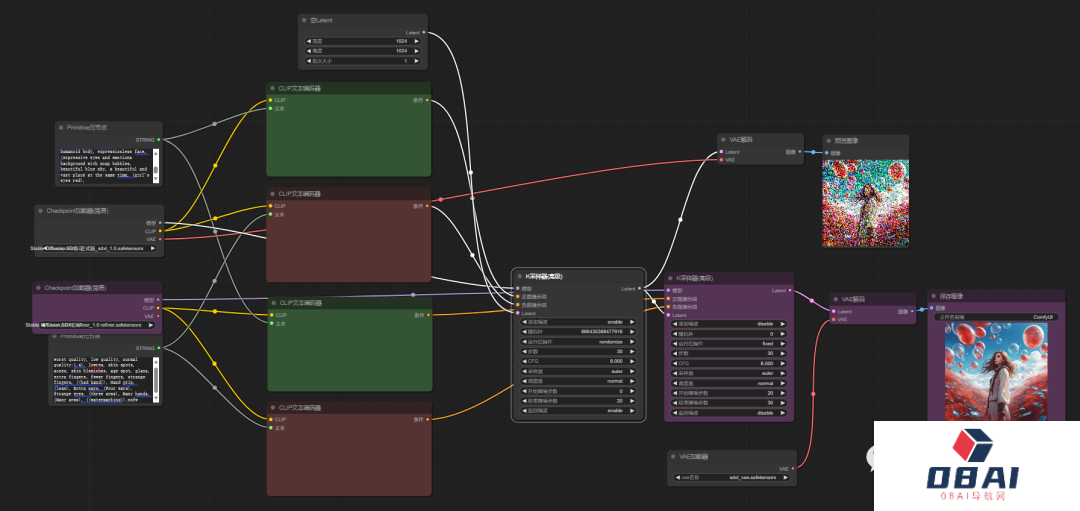The width and height of the screenshot is (1080, 511).
Task: Click CLIP input port of top green encoder
Action: [271, 101]
